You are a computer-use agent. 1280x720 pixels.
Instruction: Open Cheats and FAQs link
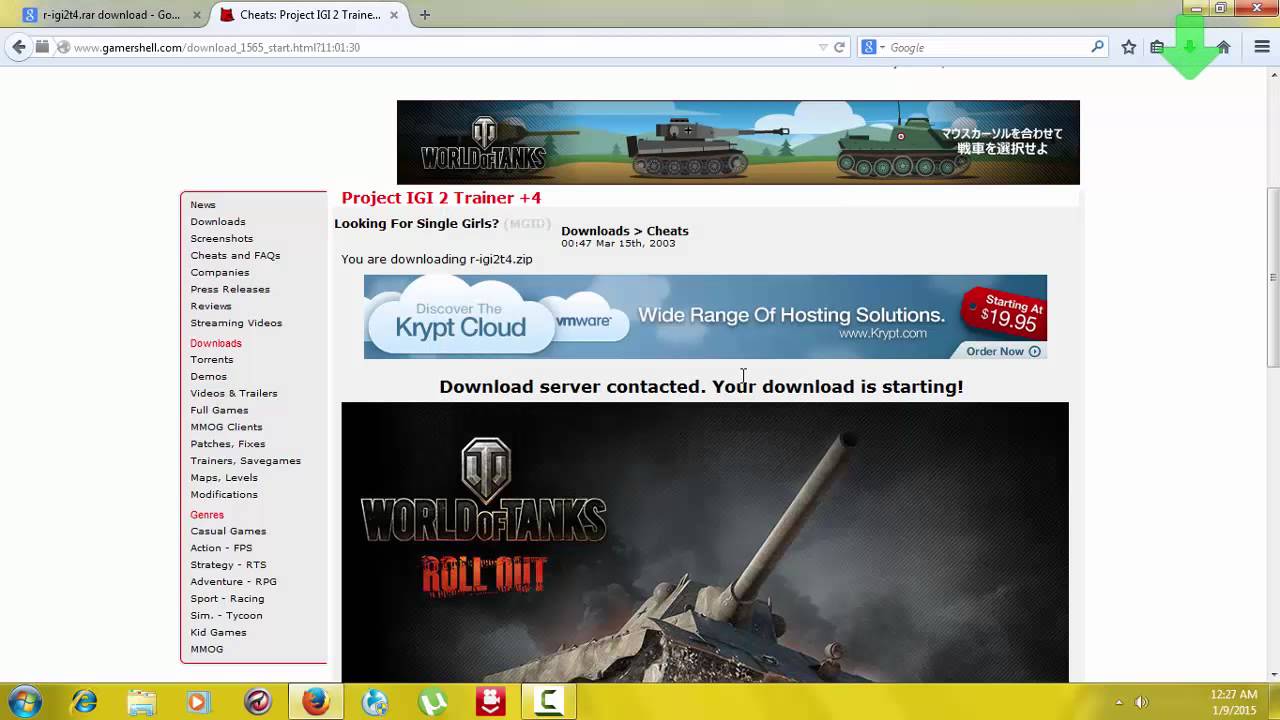[235, 256]
